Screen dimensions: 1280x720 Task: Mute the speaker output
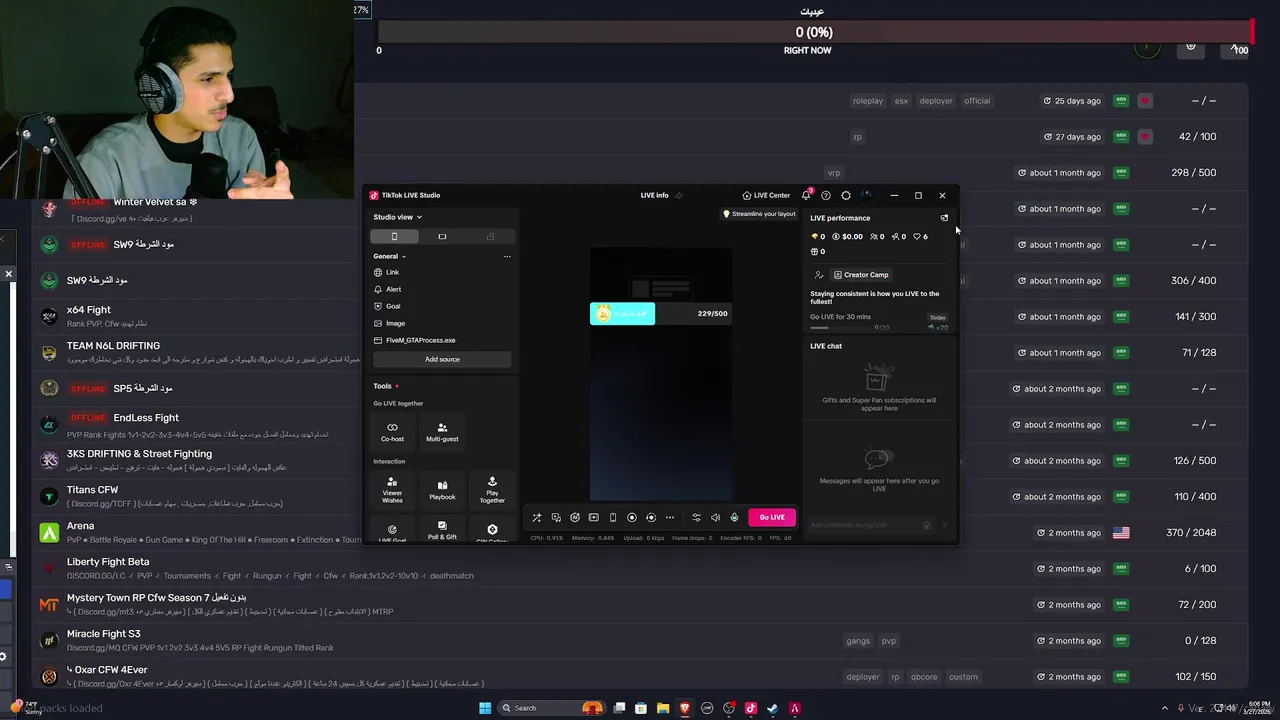[x=715, y=517]
